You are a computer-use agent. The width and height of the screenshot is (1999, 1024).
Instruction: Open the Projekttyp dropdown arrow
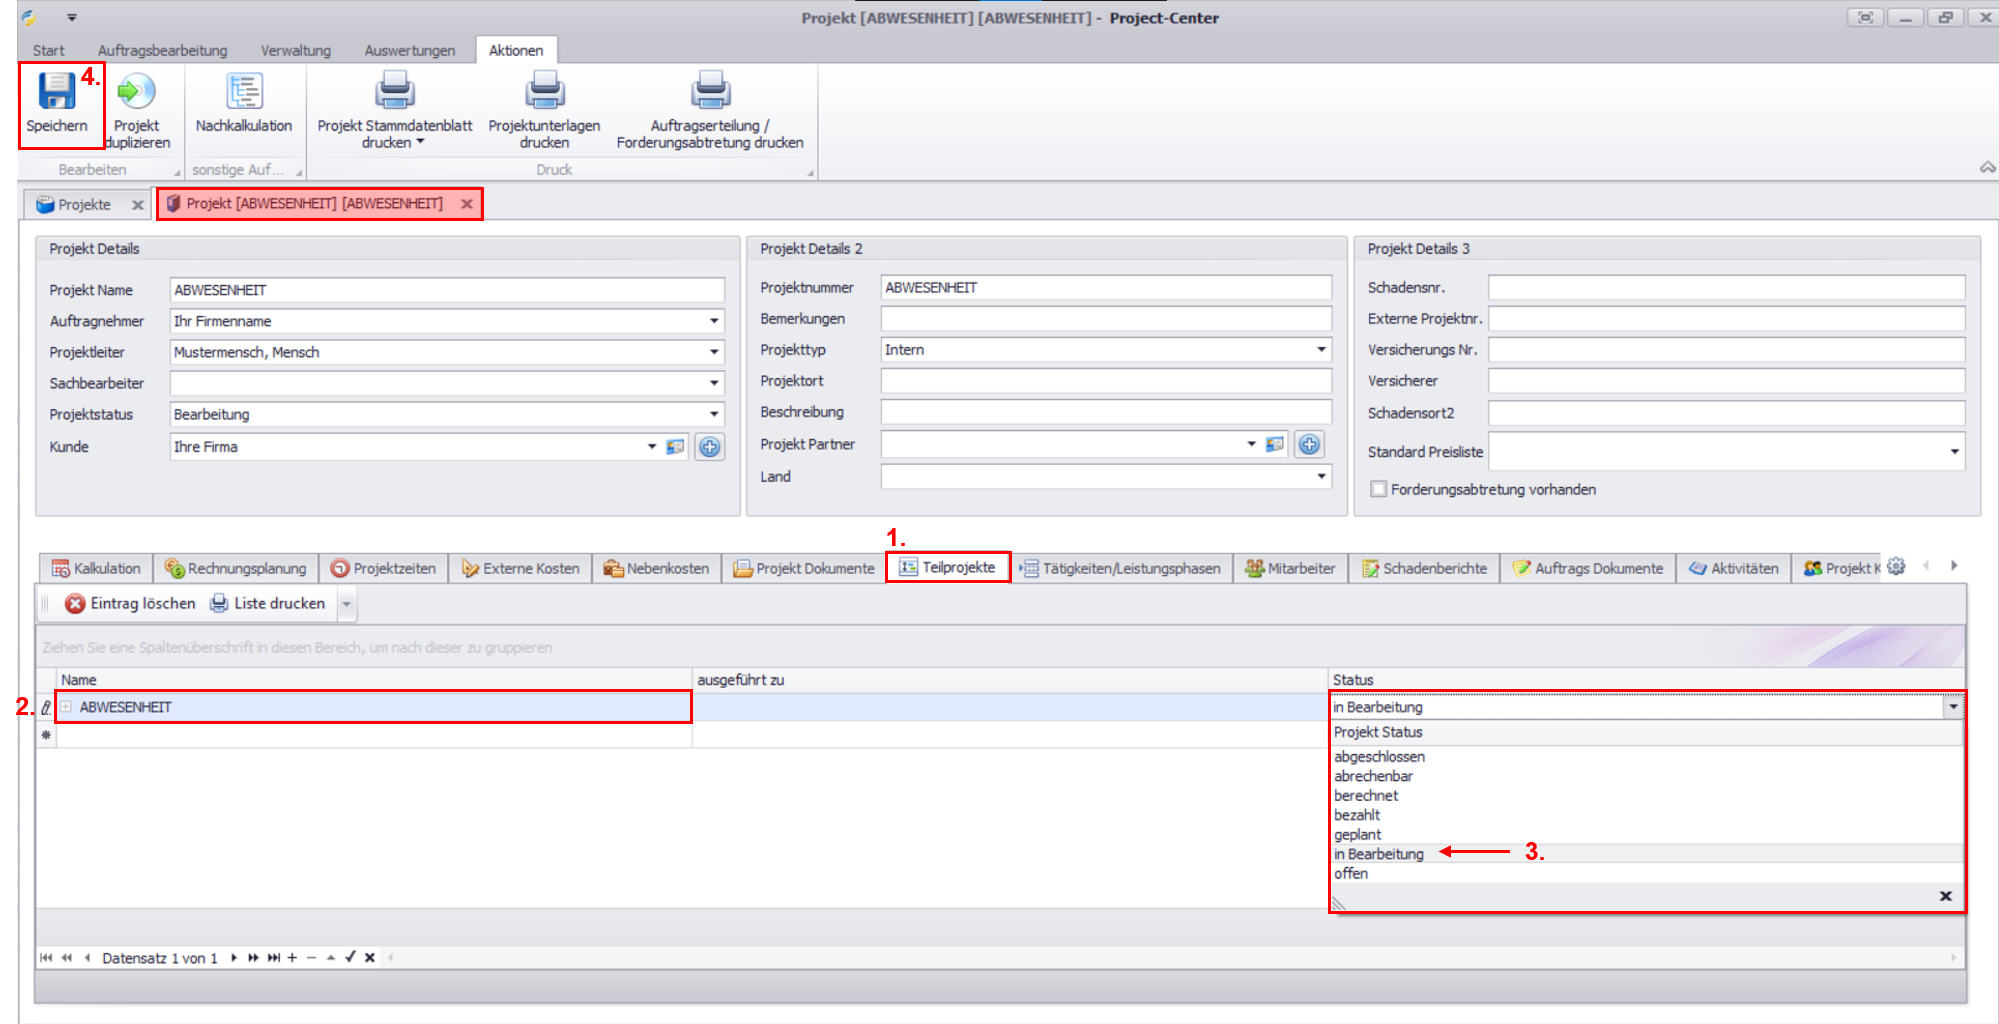pyautogui.click(x=1321, y=350)
